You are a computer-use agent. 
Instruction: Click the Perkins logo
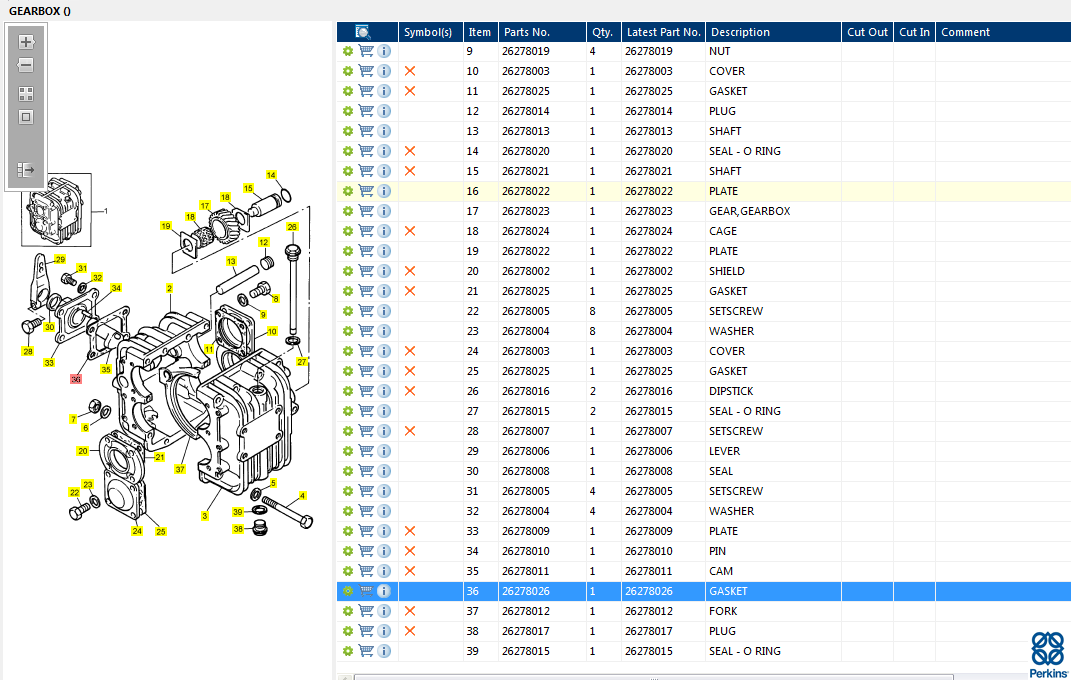[x=1048, y=655]
